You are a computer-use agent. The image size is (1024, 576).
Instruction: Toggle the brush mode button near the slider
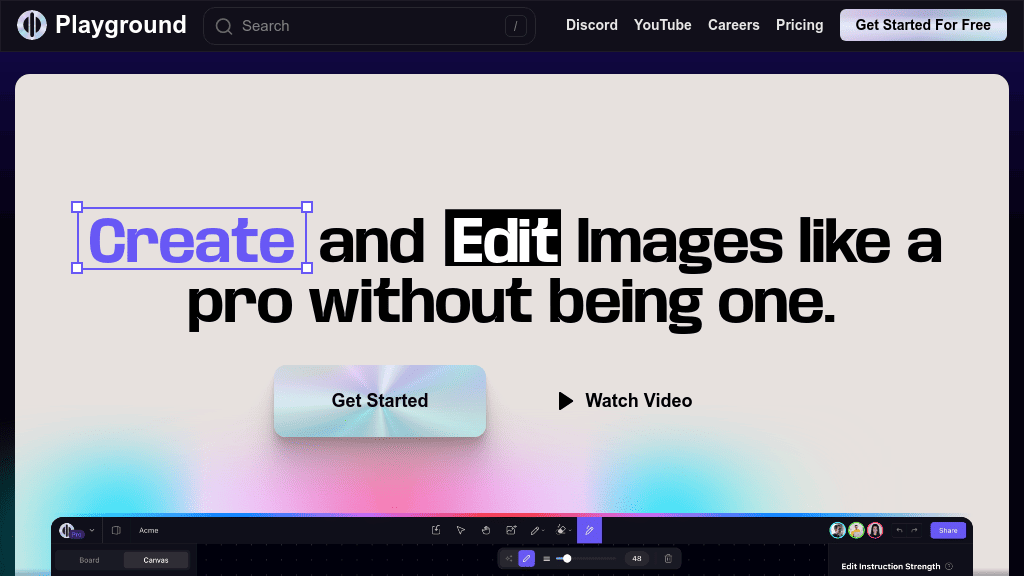(x=527, y=558)
